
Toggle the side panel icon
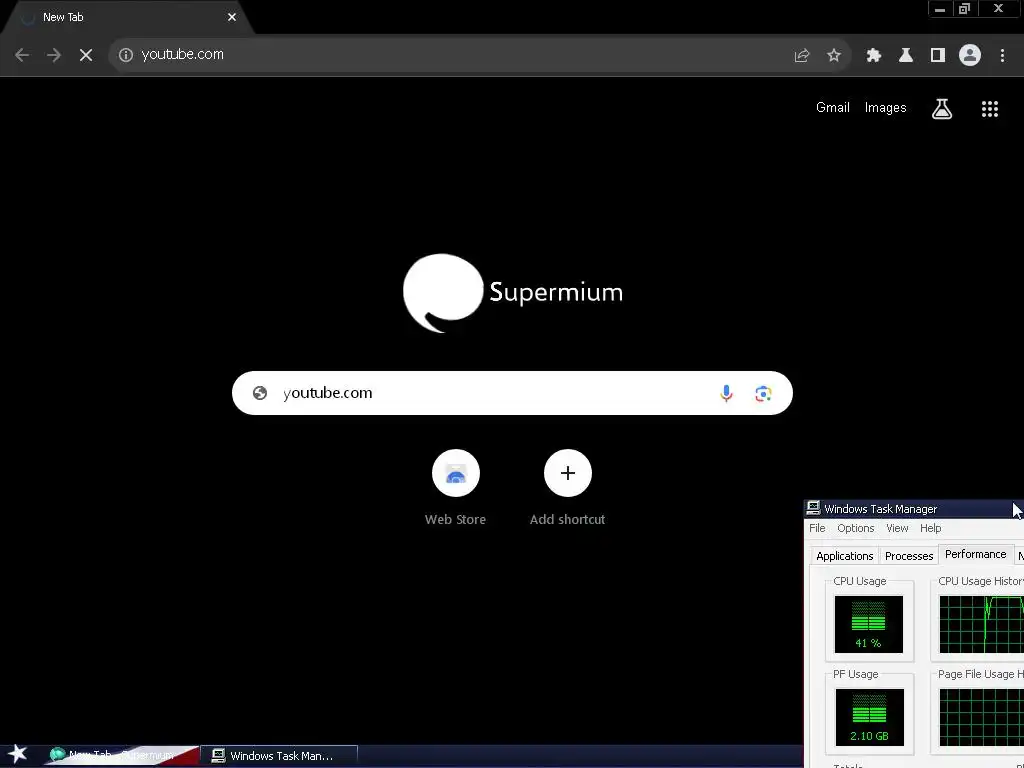pos(938,56)
